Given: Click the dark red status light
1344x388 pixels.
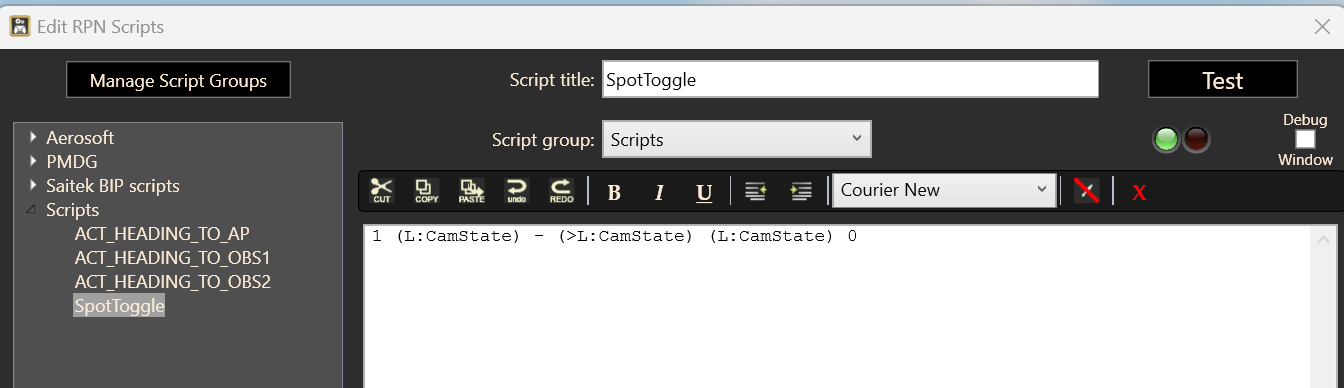Looking at the screenshot, I should point(1196,140).
